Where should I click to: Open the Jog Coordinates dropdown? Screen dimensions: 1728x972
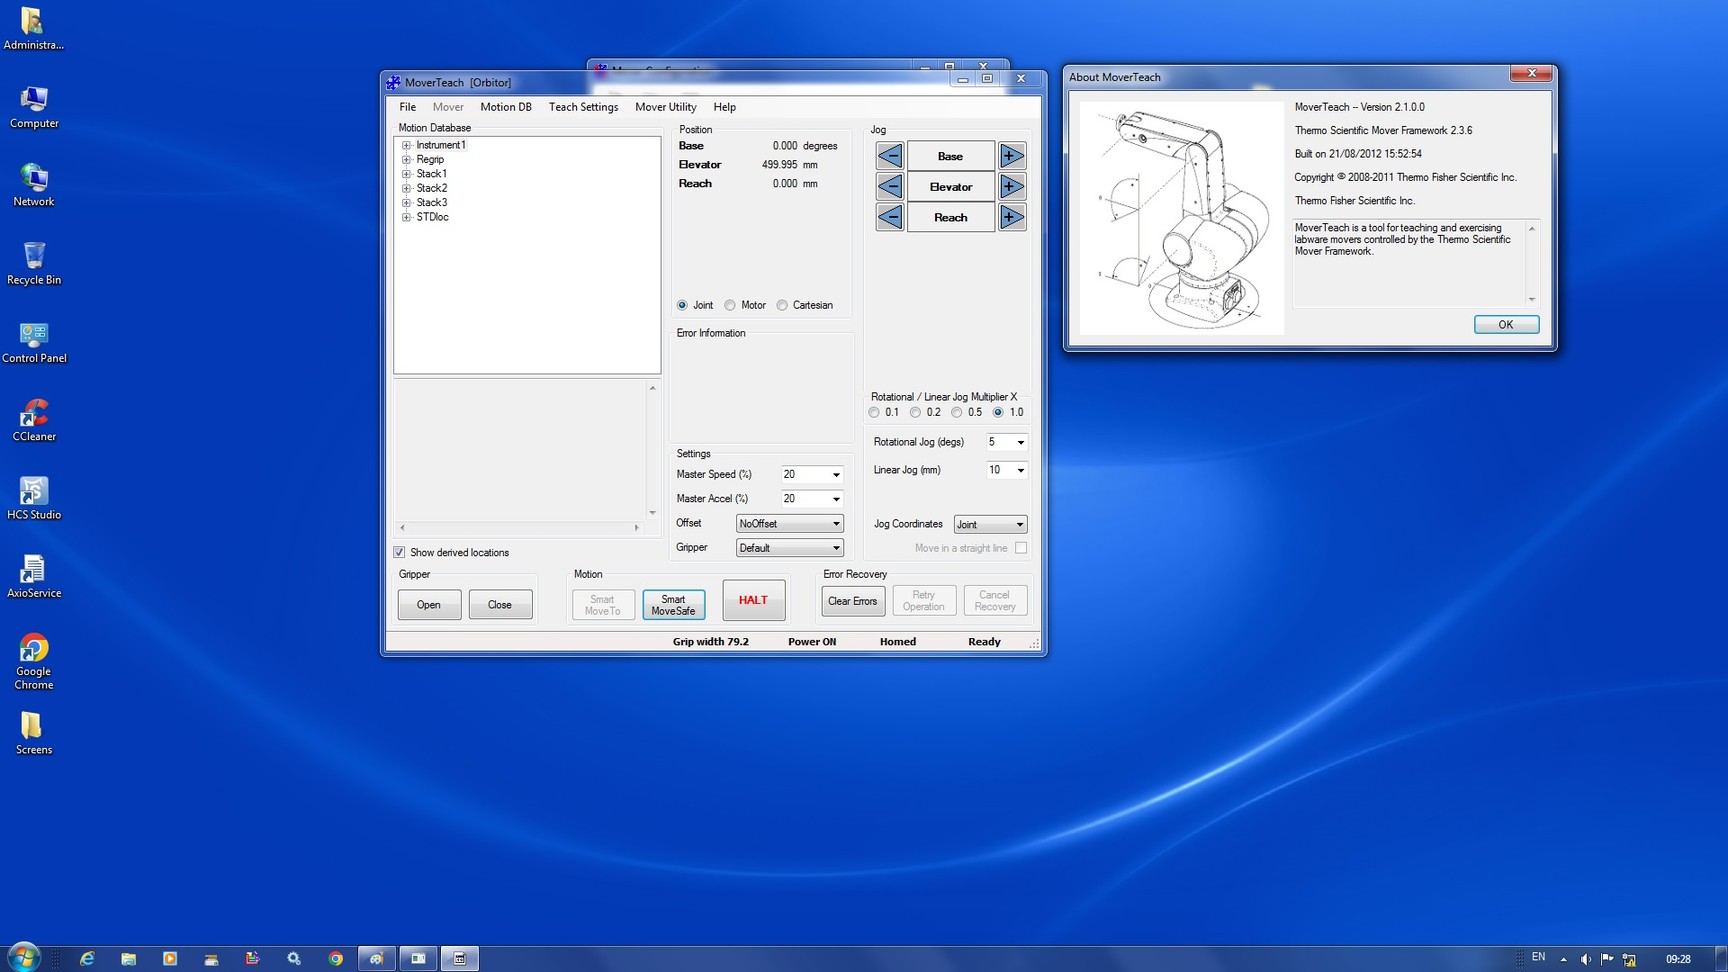pos(1019,524)
